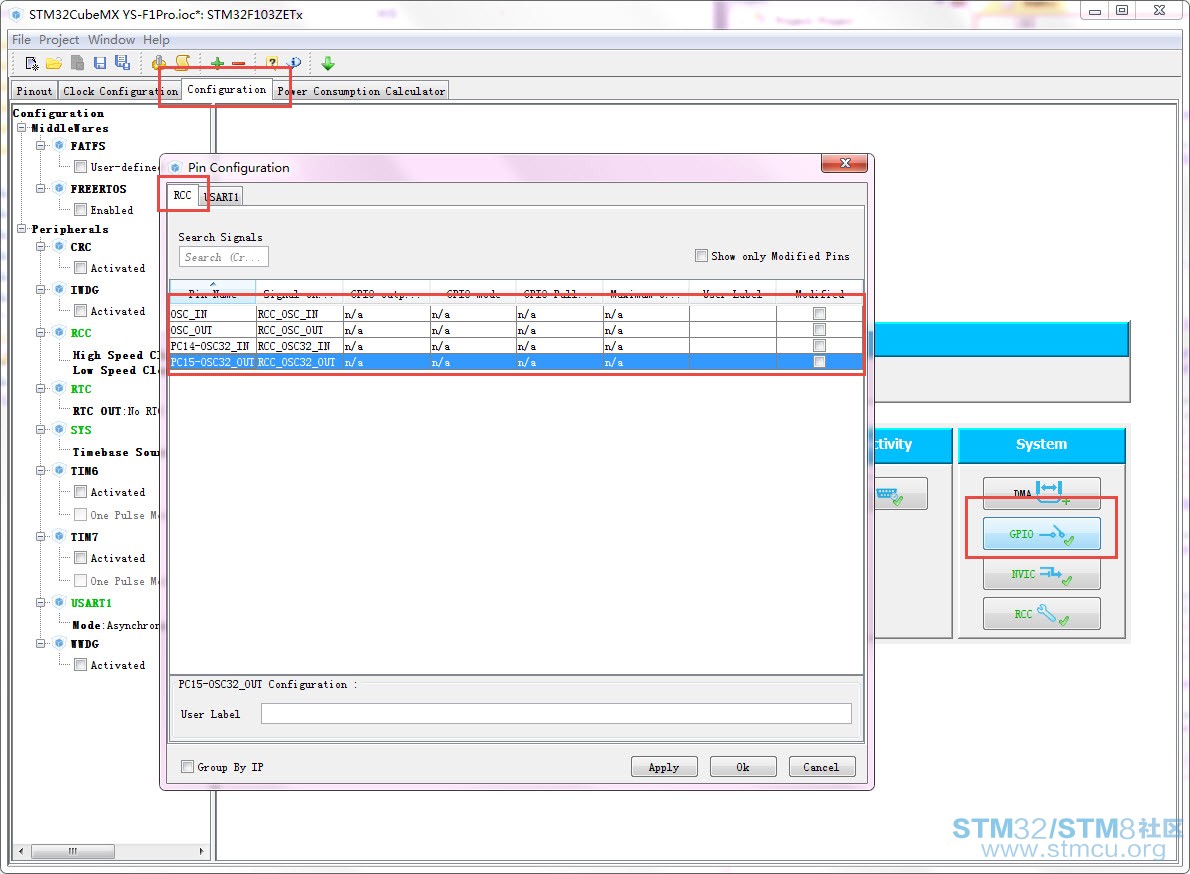The height and width of the screenshot is (874, 1190).
Task: Click the TIM6 peripheral tree icon
Action: [59, 470]
